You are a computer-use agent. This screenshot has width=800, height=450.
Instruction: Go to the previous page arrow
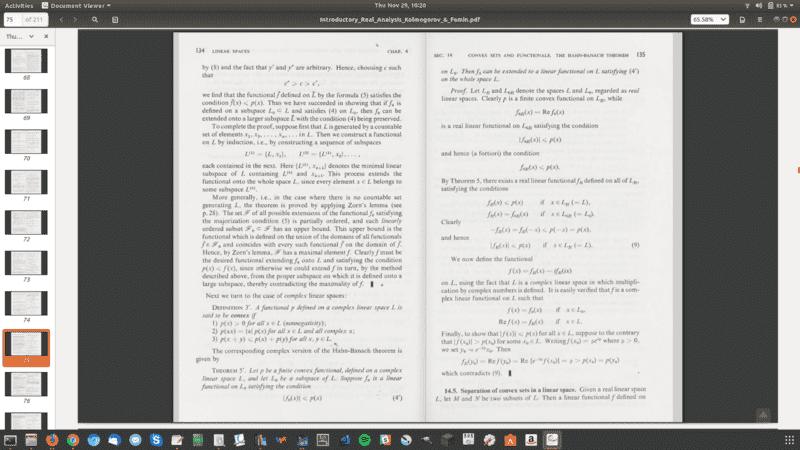61,19
